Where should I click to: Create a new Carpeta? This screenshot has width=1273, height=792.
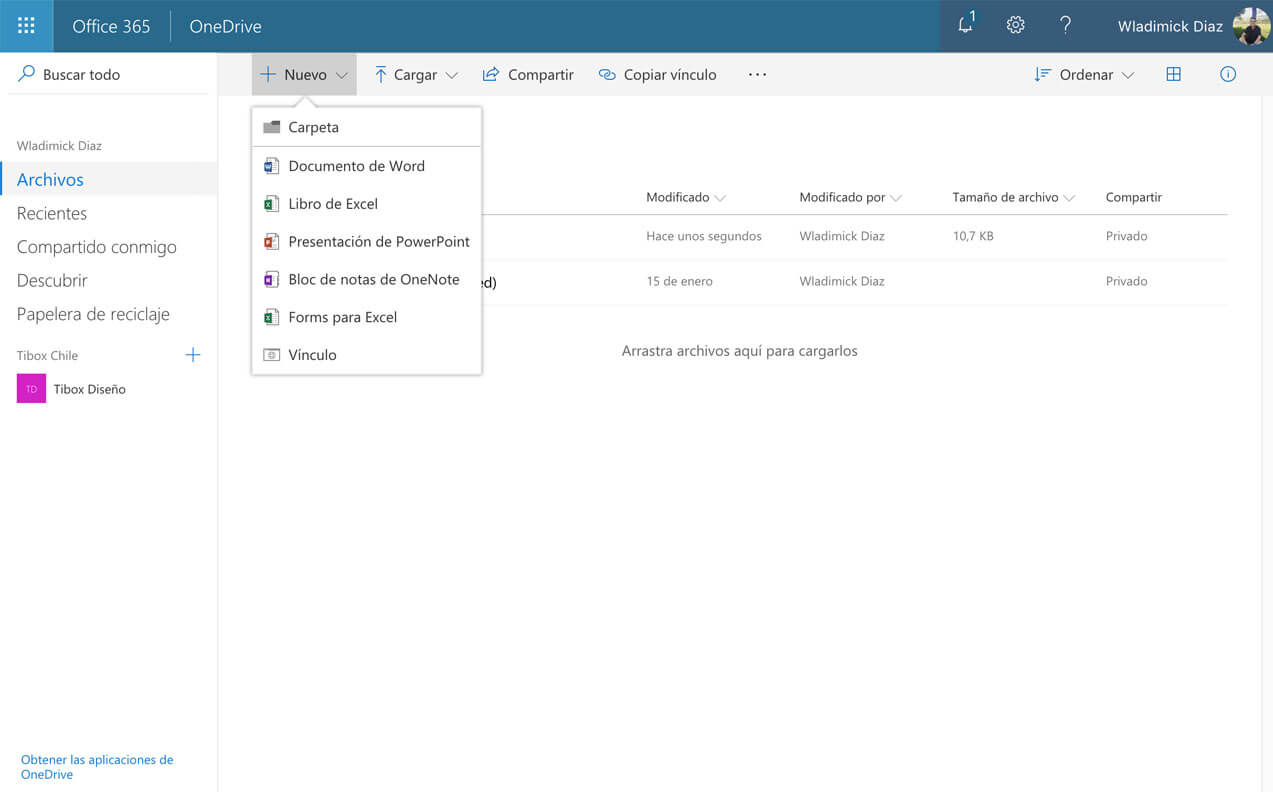(x=367, y=128)
